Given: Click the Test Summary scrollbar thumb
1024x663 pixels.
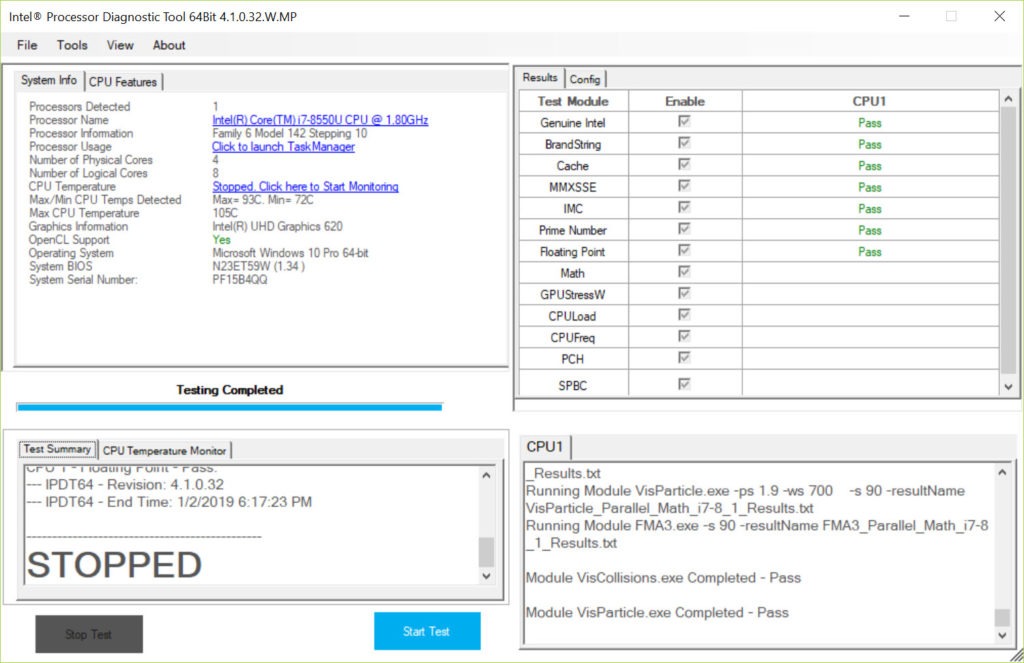Looking at the screenshot, I should [x=486, y=553].
